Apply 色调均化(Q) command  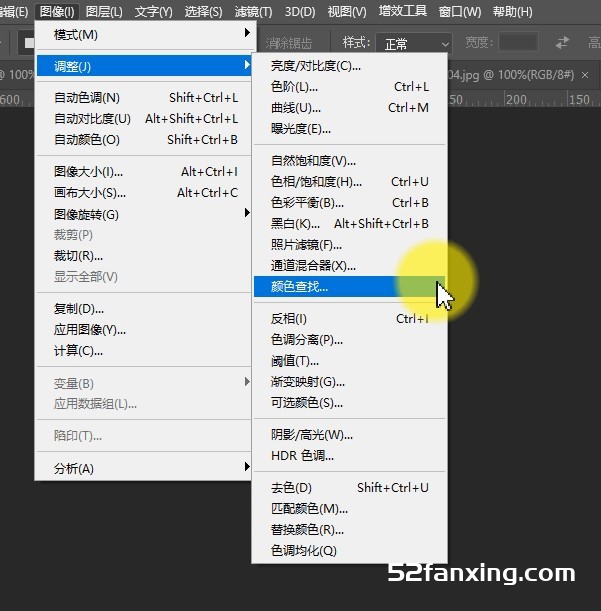coord(349,551)
